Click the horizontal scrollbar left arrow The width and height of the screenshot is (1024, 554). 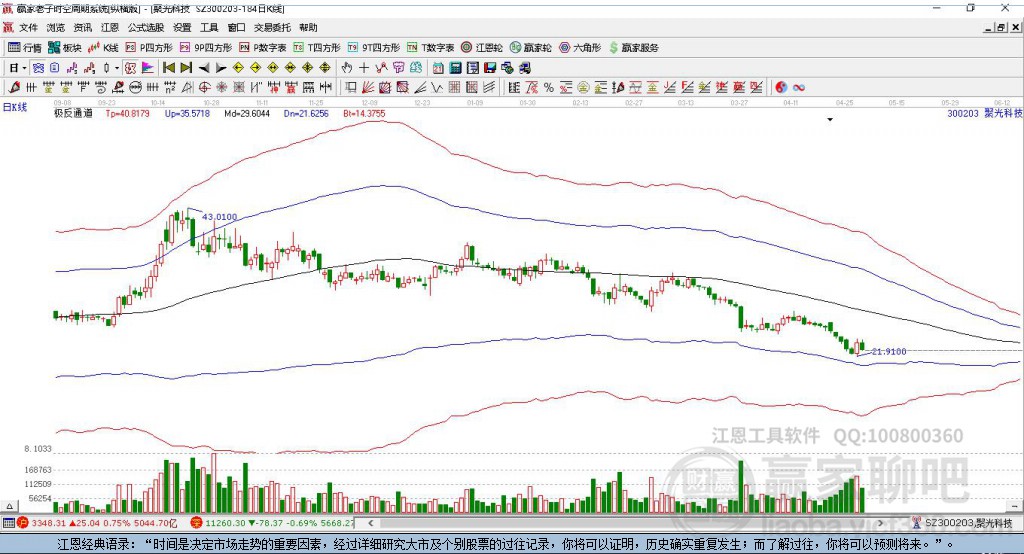click(x=371, y=523)
